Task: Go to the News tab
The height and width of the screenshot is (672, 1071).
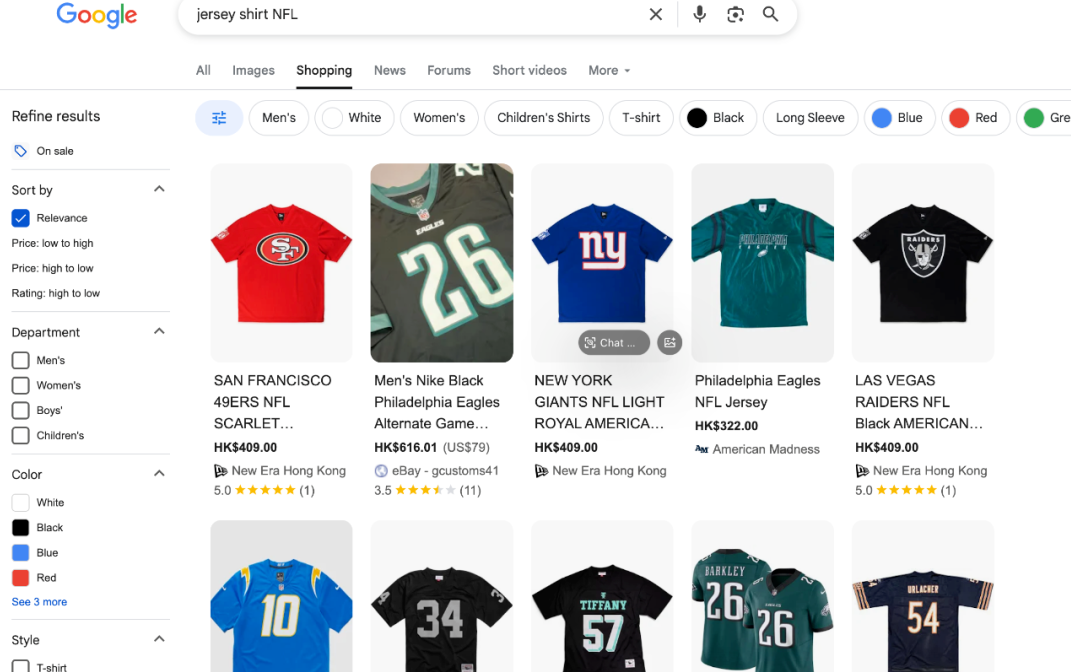Action: tap(389, 70)
